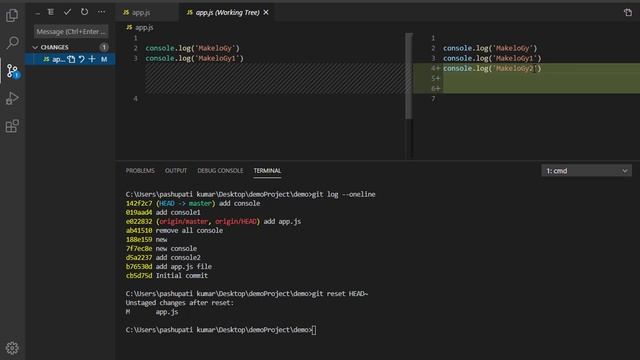Open the Manage gear settings icon

(12, 348)
